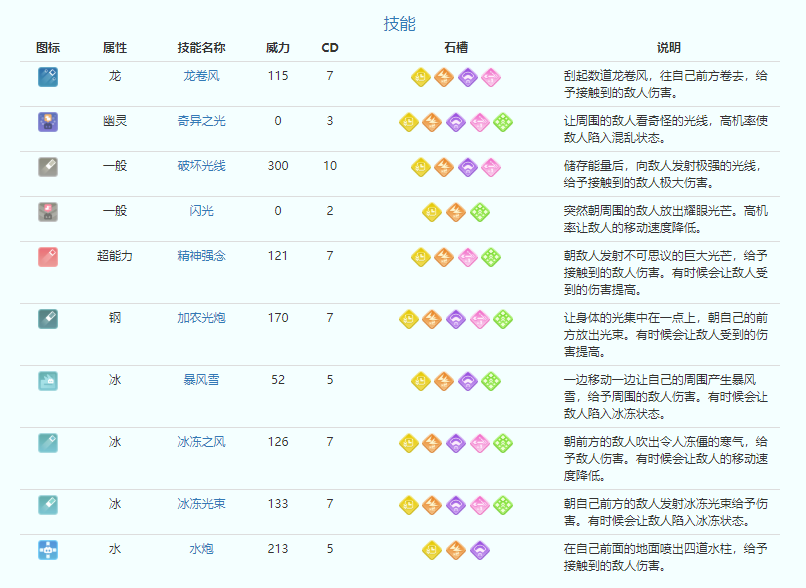Click the 暴风雪 skill icon image
The width and height of the screenshot is (806, 588).
pos(48,380)
